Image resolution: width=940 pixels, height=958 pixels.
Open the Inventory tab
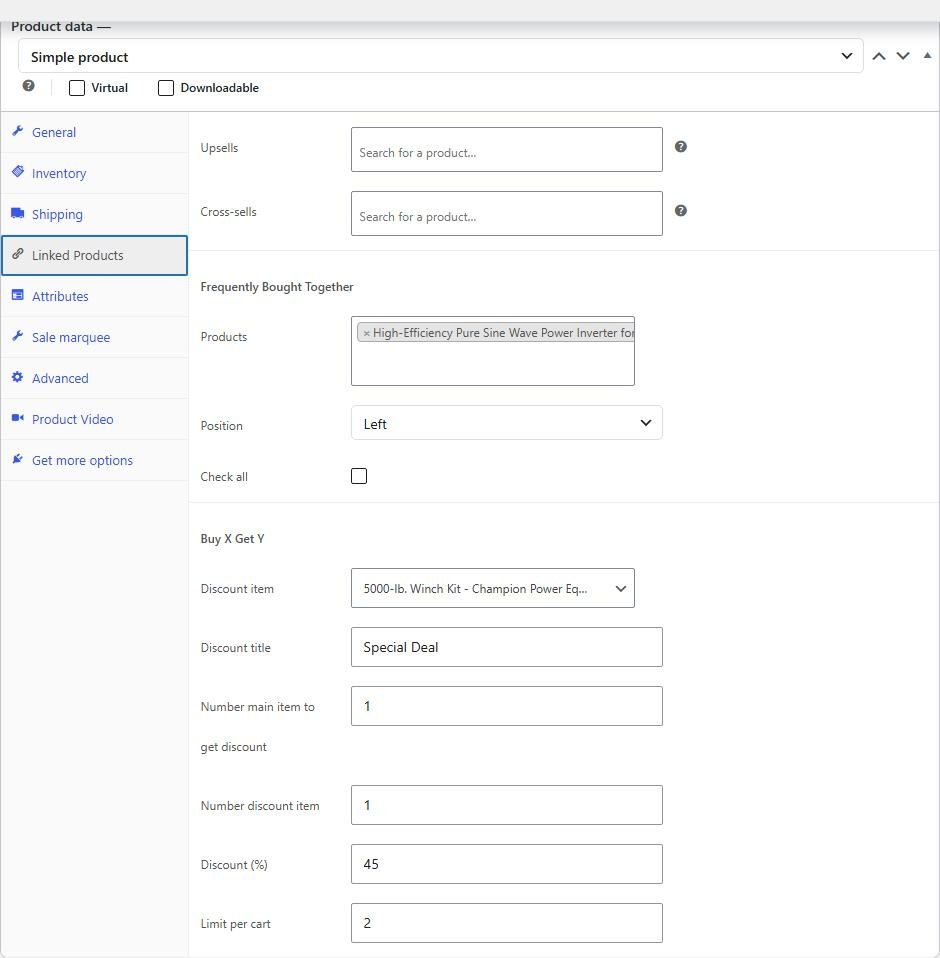[95, 174]
